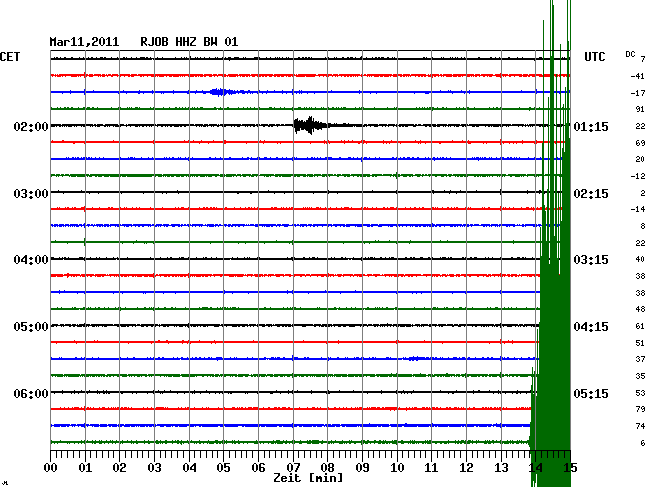This screenshot has height=494, width=650.
Task: Click minute 13 on the time axis
Action: 501,468
